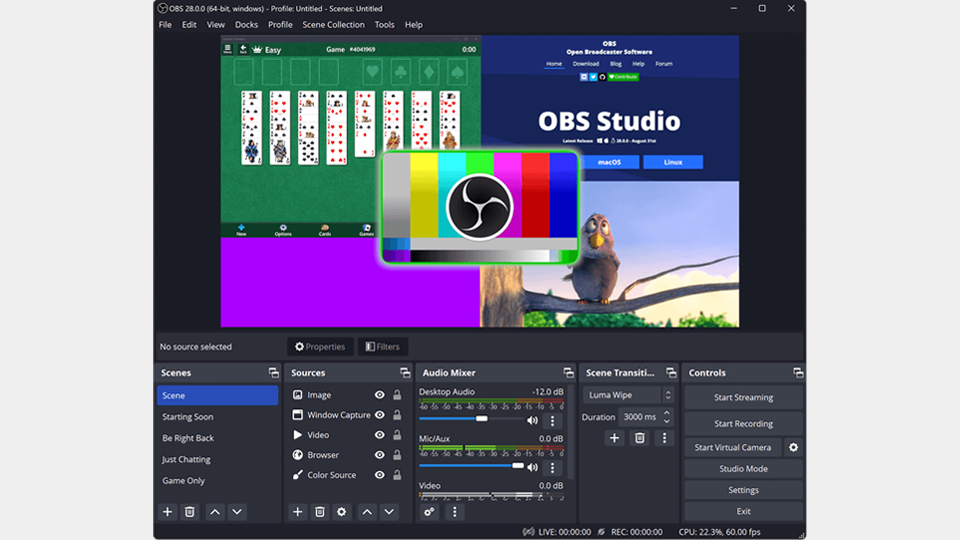Open Desktop Audio three-dot options
The image size is (960, 540).
[x=552, y=421]
